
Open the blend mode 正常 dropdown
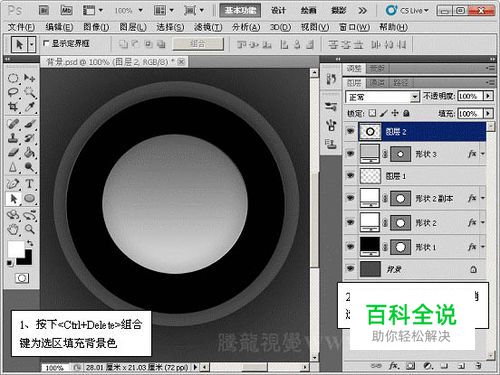(x=382, y=97)
